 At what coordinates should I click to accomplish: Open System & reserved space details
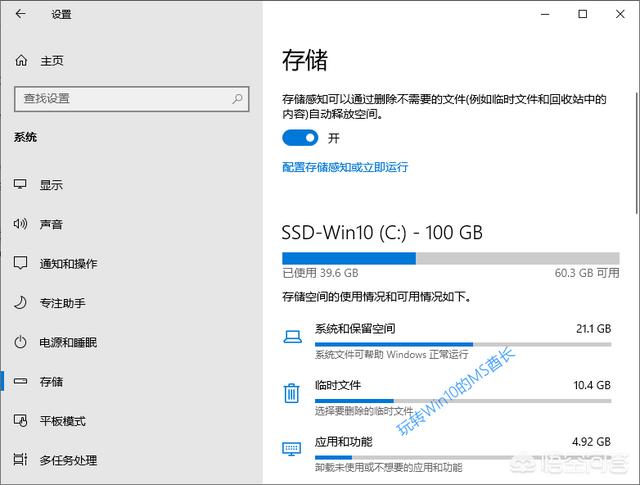355,329
